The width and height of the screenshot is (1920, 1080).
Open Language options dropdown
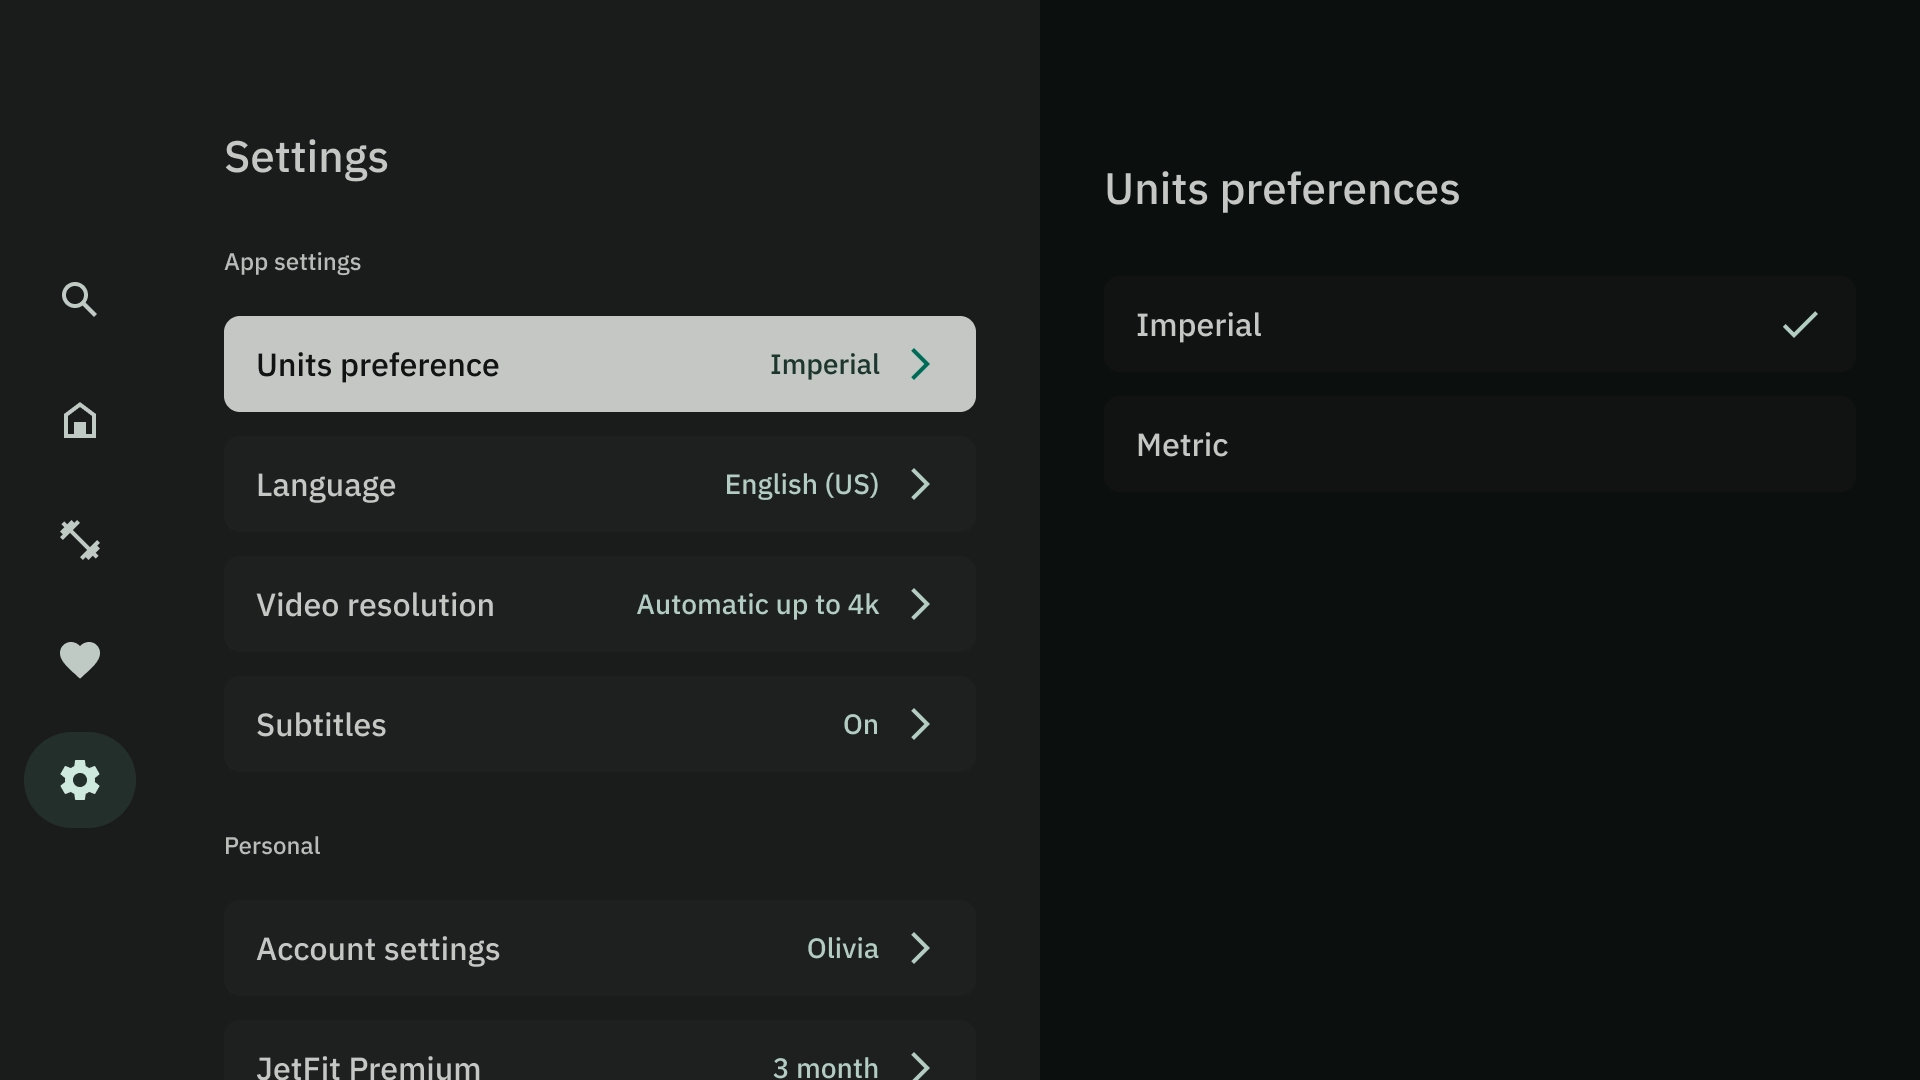point(600,484)
